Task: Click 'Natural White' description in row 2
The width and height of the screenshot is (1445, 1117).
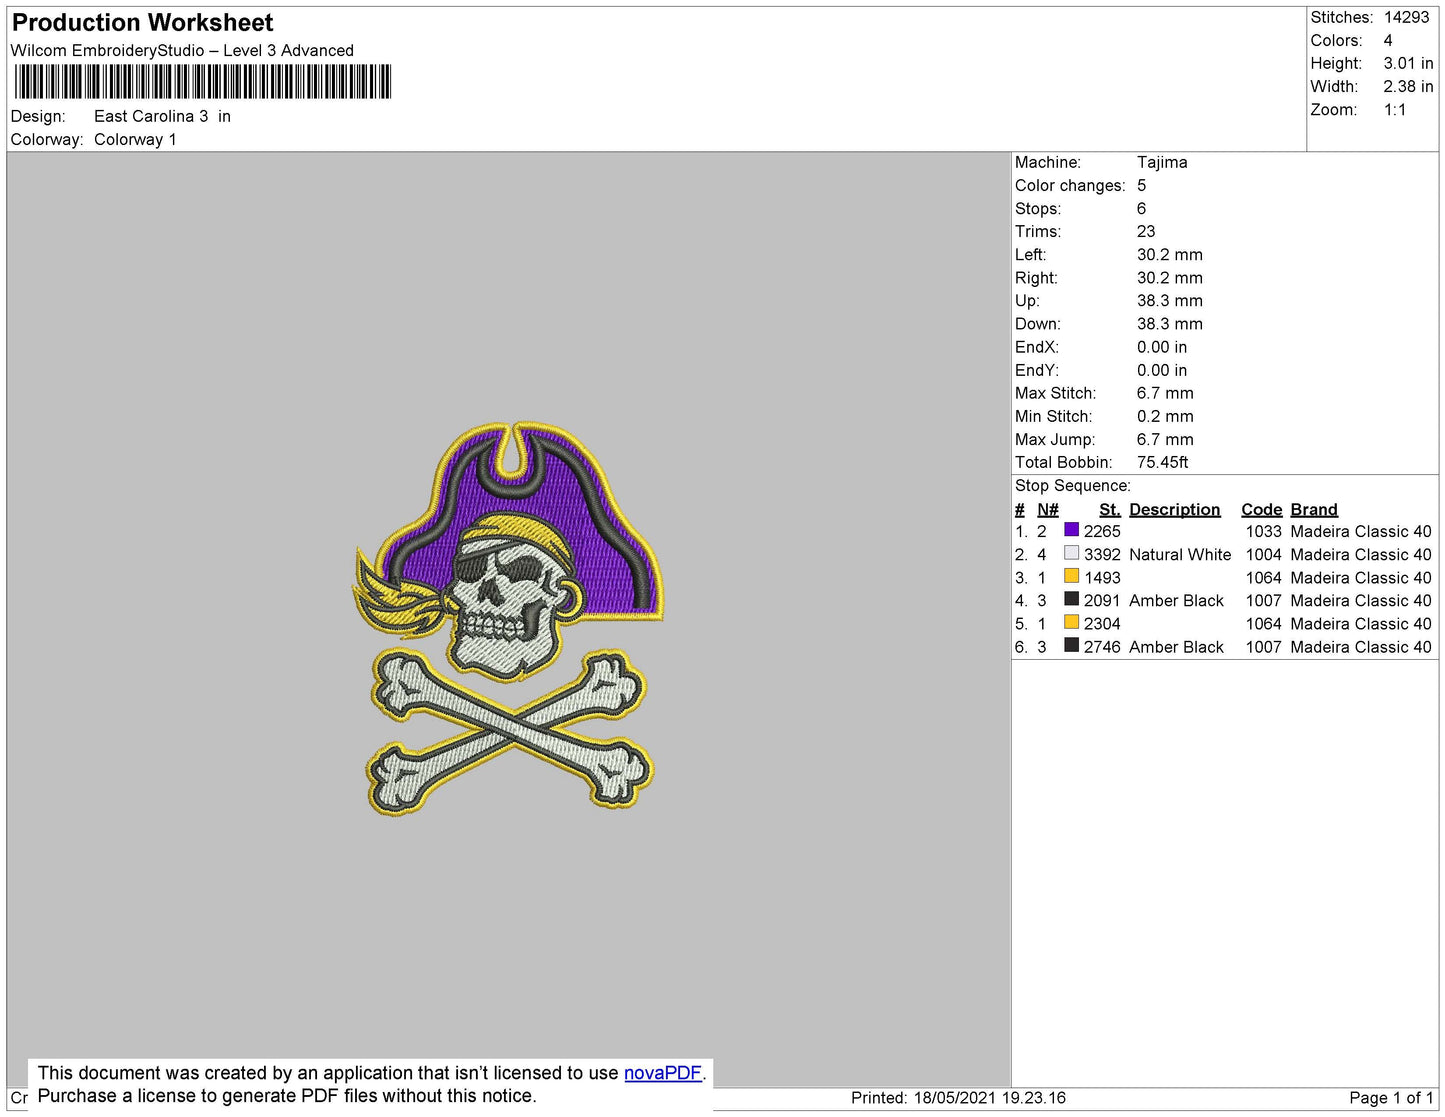Action: pos(1180,554)
